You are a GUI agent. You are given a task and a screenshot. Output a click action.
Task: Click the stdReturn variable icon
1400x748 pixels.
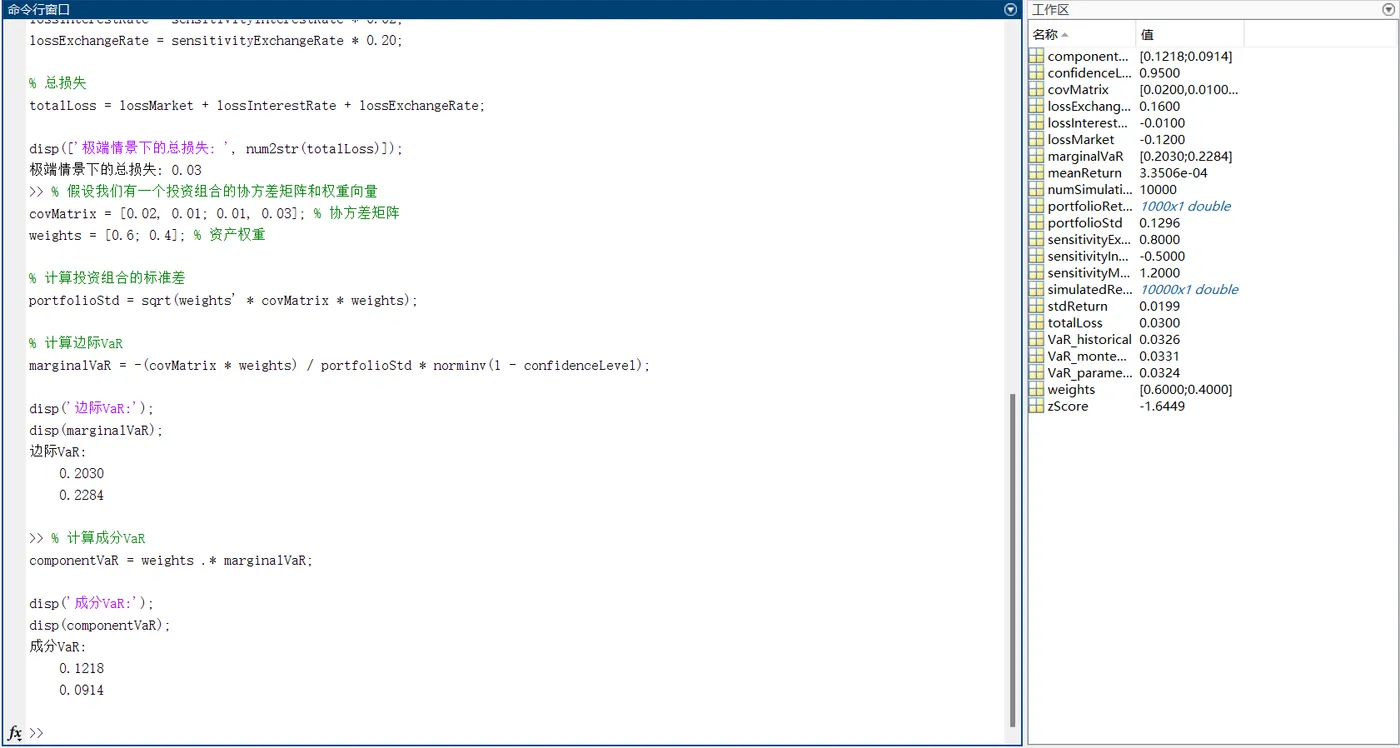coord(1037,307)
